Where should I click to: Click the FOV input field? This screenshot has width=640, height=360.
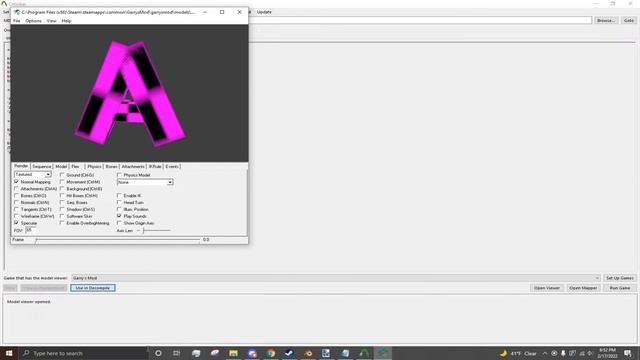31,230
